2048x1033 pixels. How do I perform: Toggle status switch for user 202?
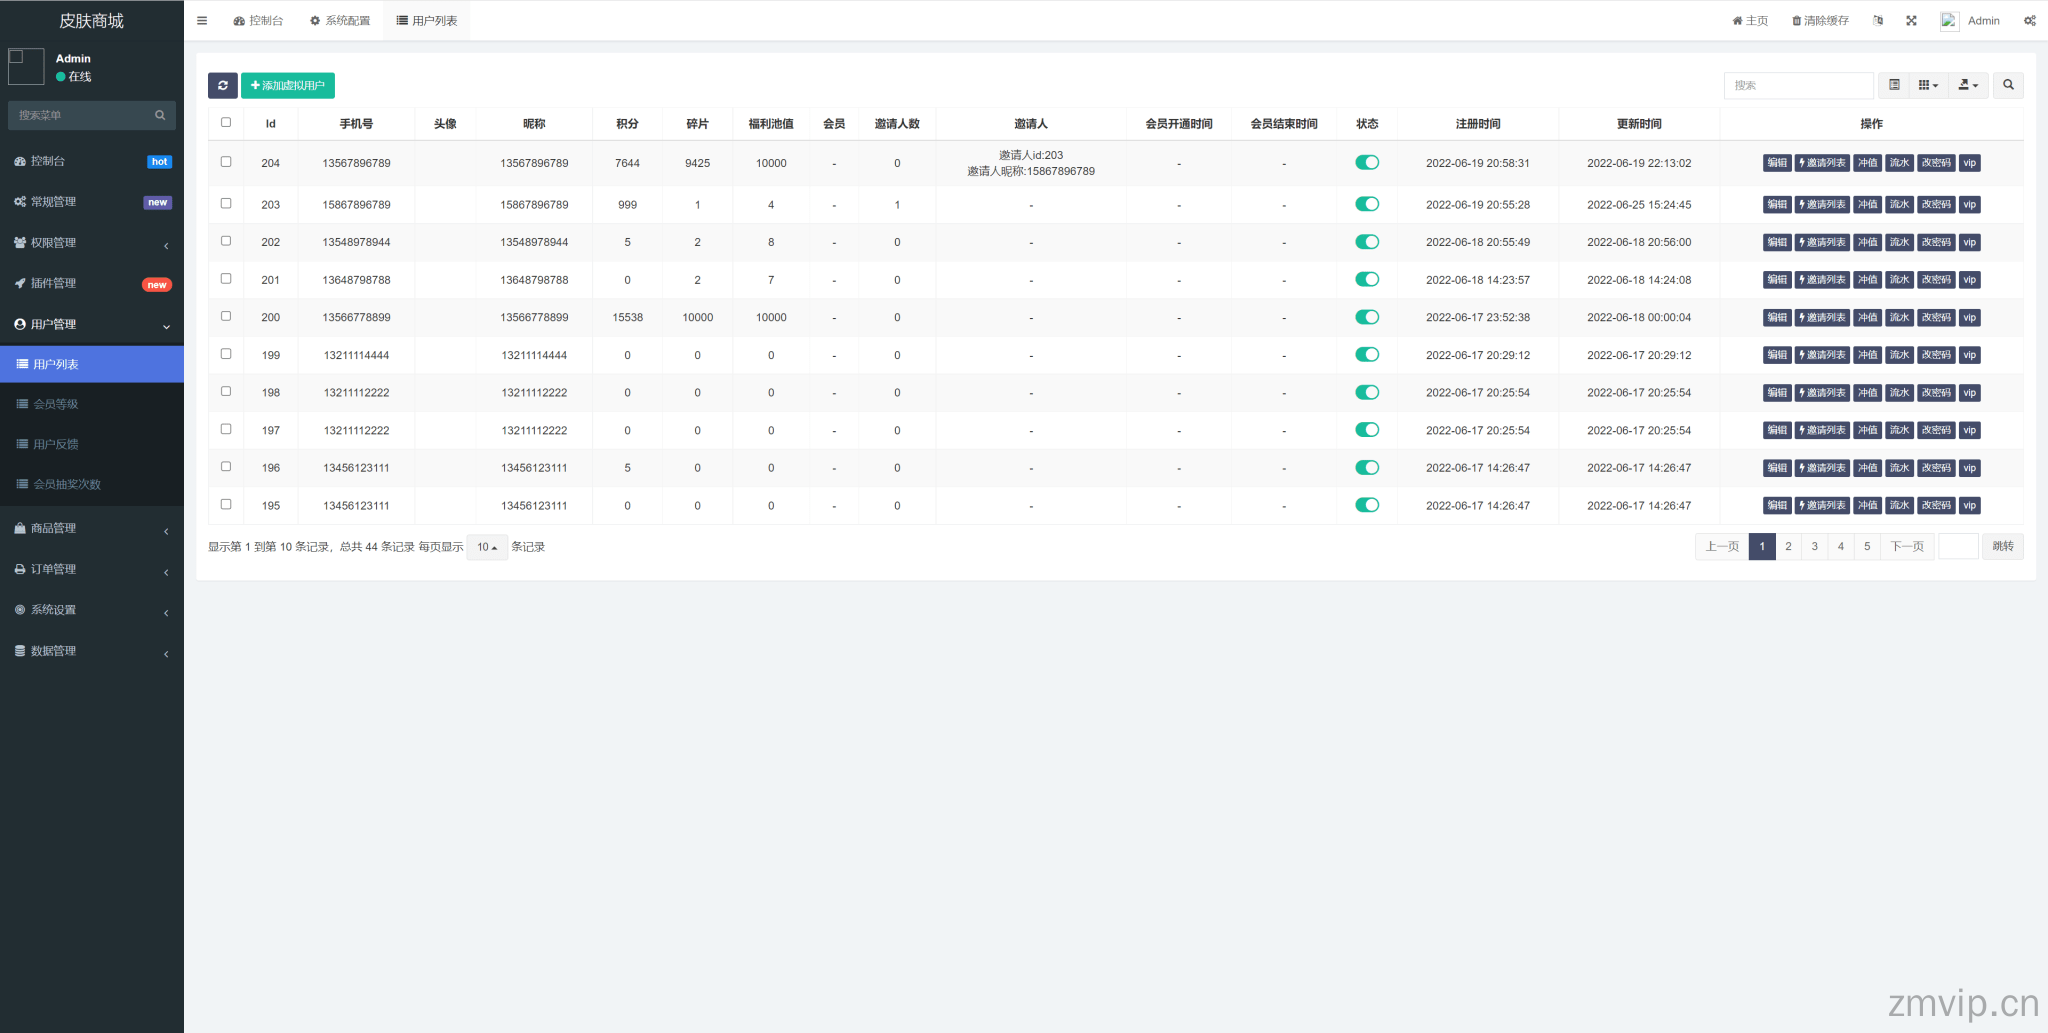coord(1367,242)
